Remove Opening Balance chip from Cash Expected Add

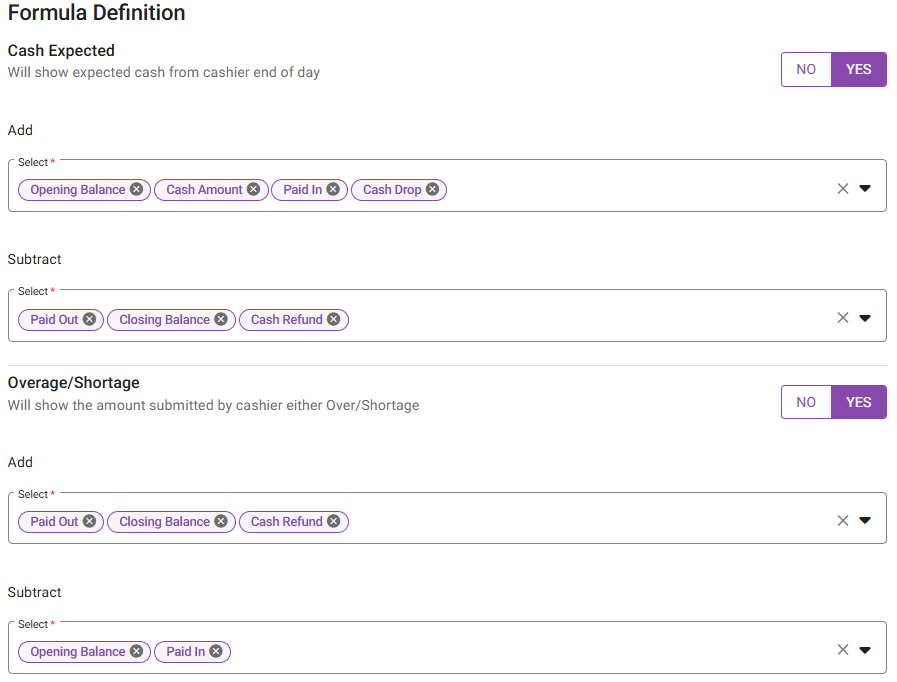coord(136,189)
